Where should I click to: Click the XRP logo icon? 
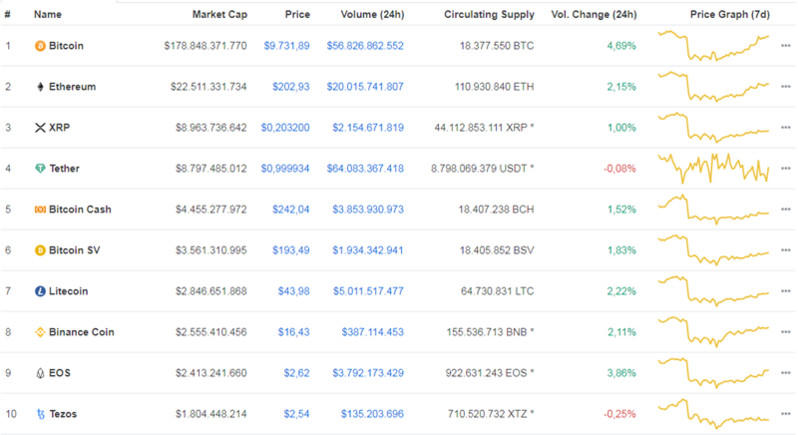[x=40, y=128]
